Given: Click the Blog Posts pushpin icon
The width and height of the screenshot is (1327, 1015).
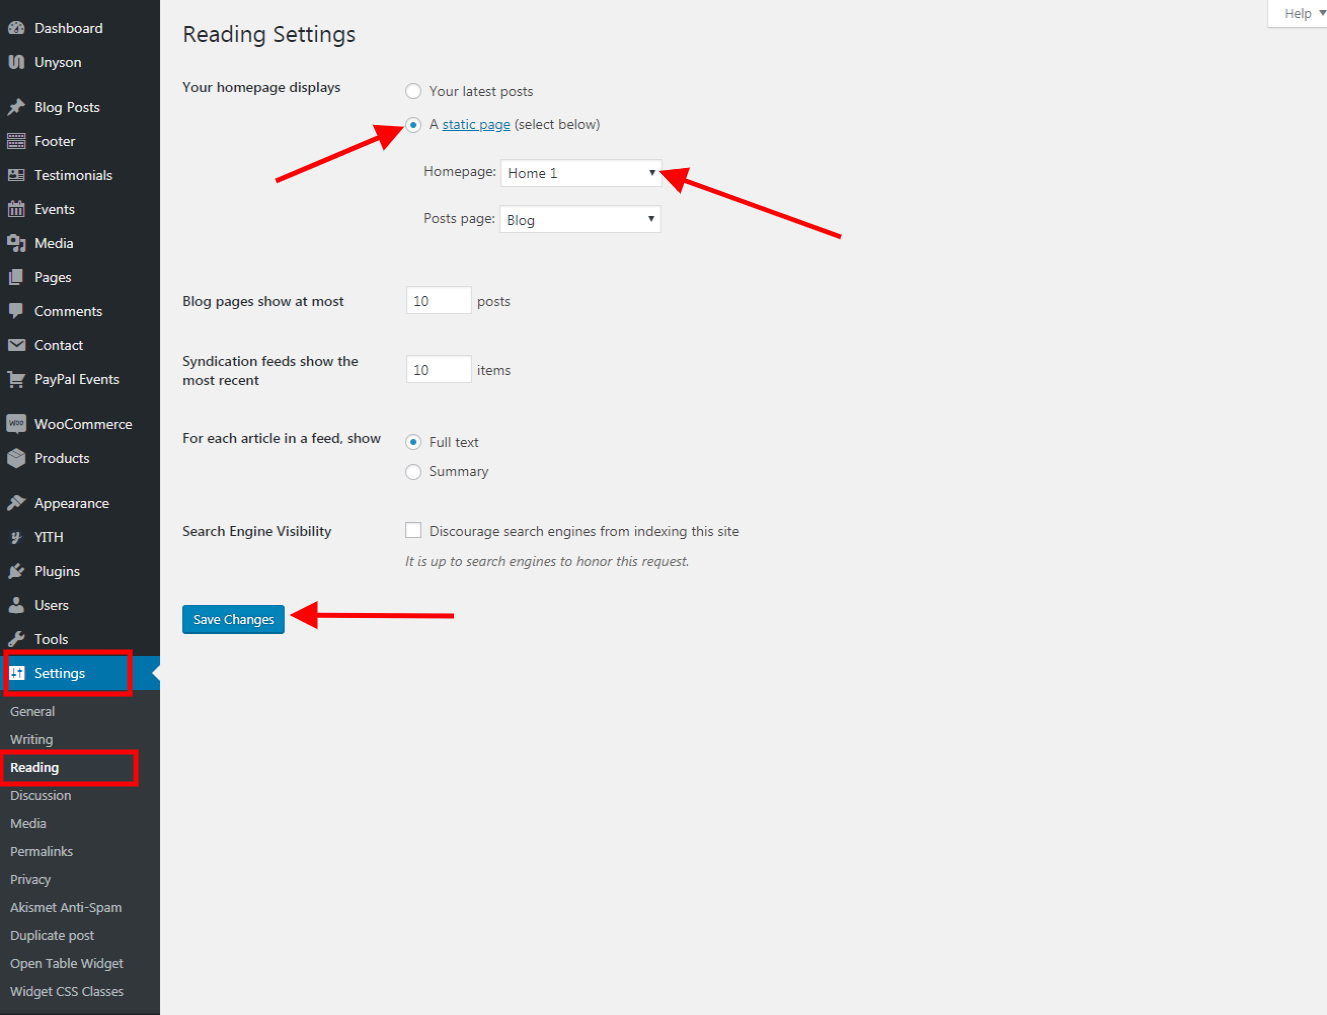Looking at the screenshot, I should tap(16, 107).
